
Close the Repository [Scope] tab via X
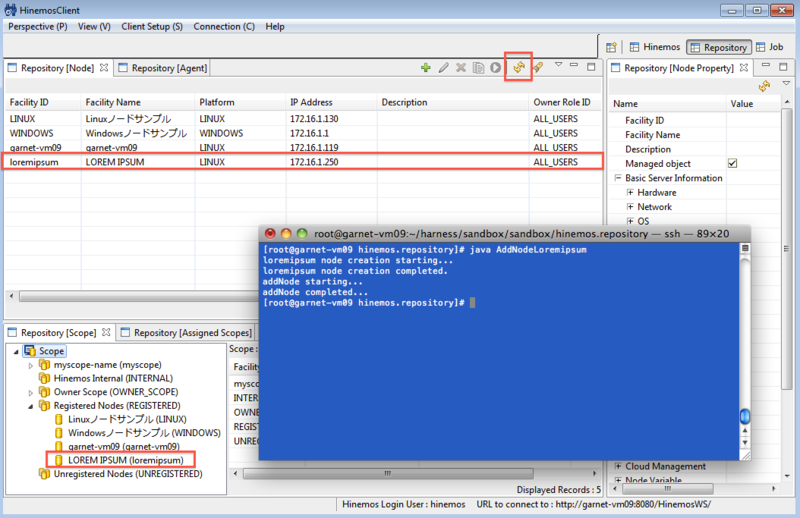pyautogui.click(x=106, y=332)
